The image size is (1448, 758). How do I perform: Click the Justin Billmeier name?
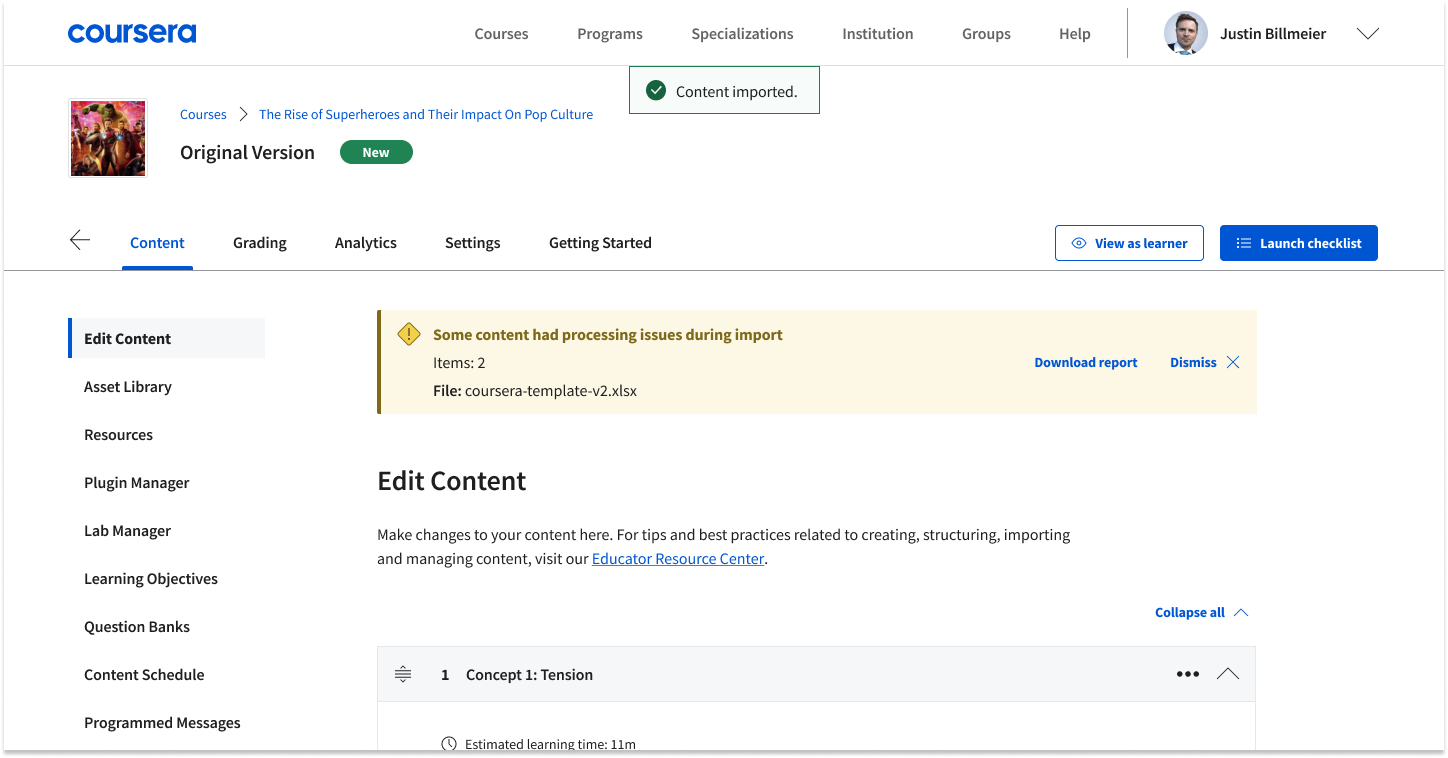coord(1273,34)
